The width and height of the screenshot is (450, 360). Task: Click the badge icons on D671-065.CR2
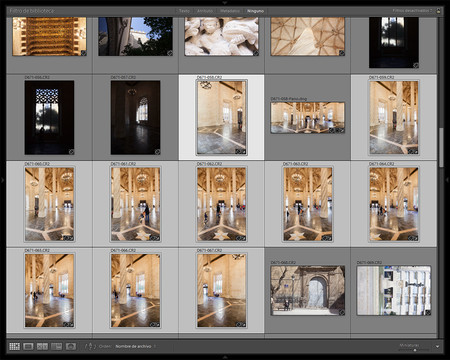pyautogui.click(x=68, y=324)
